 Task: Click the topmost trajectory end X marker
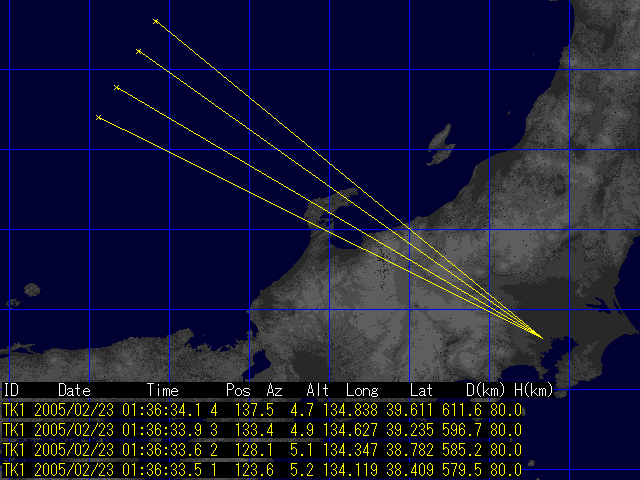(x=156, y=21)
